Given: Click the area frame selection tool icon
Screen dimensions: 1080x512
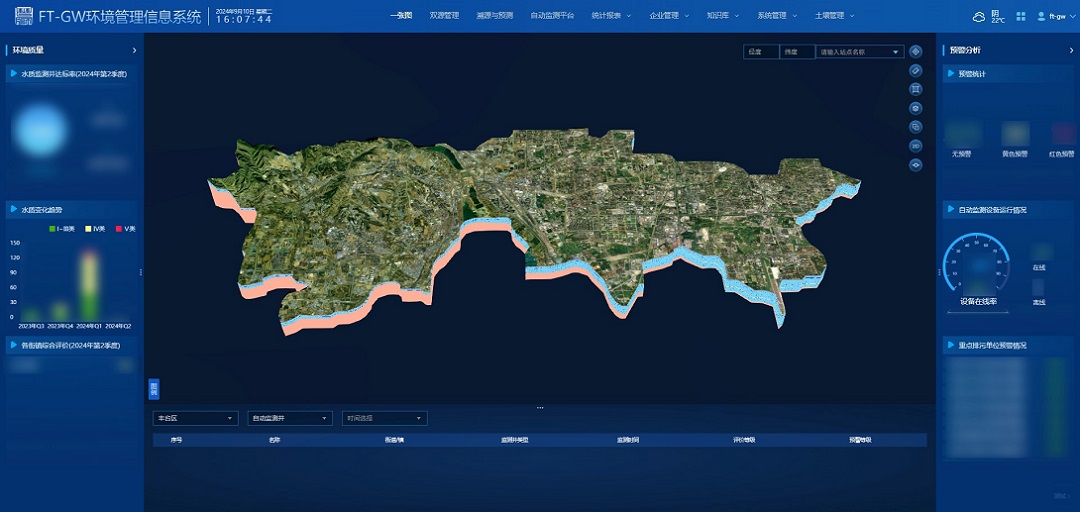Looking at the screenshot, I should point(915,89).
